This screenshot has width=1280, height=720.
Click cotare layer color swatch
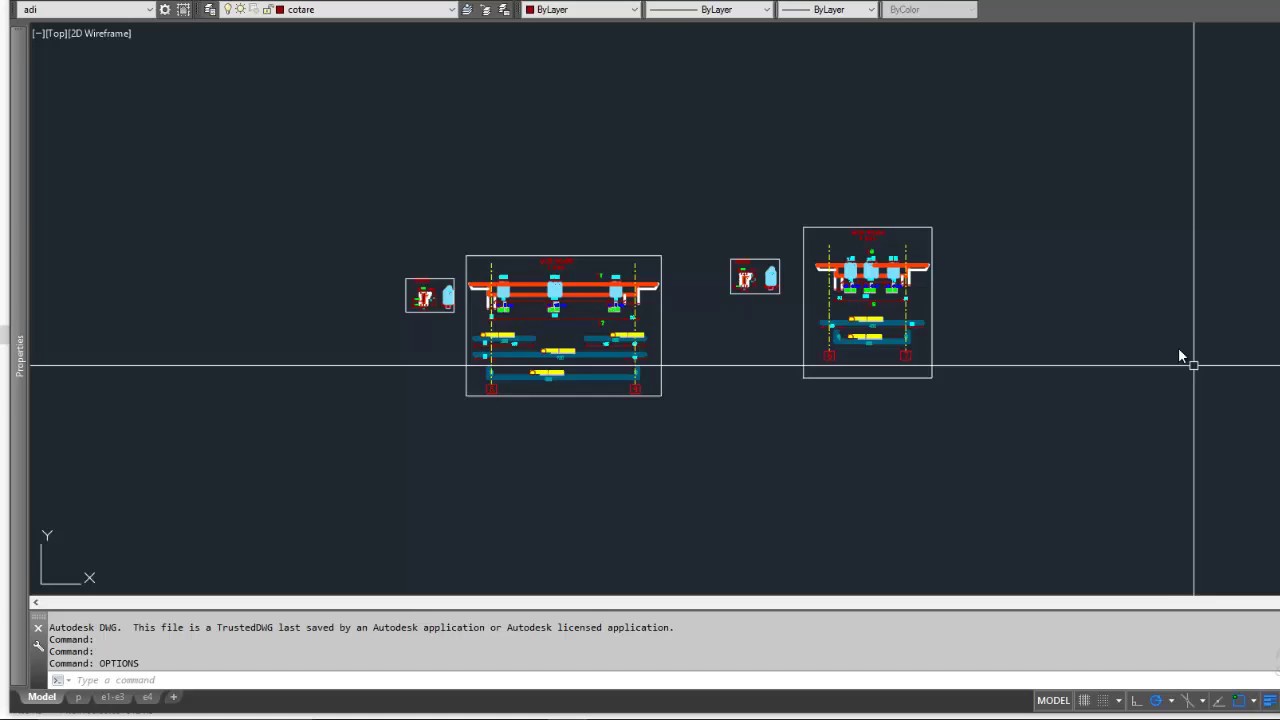pyautogui.click(x=280, y=9)
